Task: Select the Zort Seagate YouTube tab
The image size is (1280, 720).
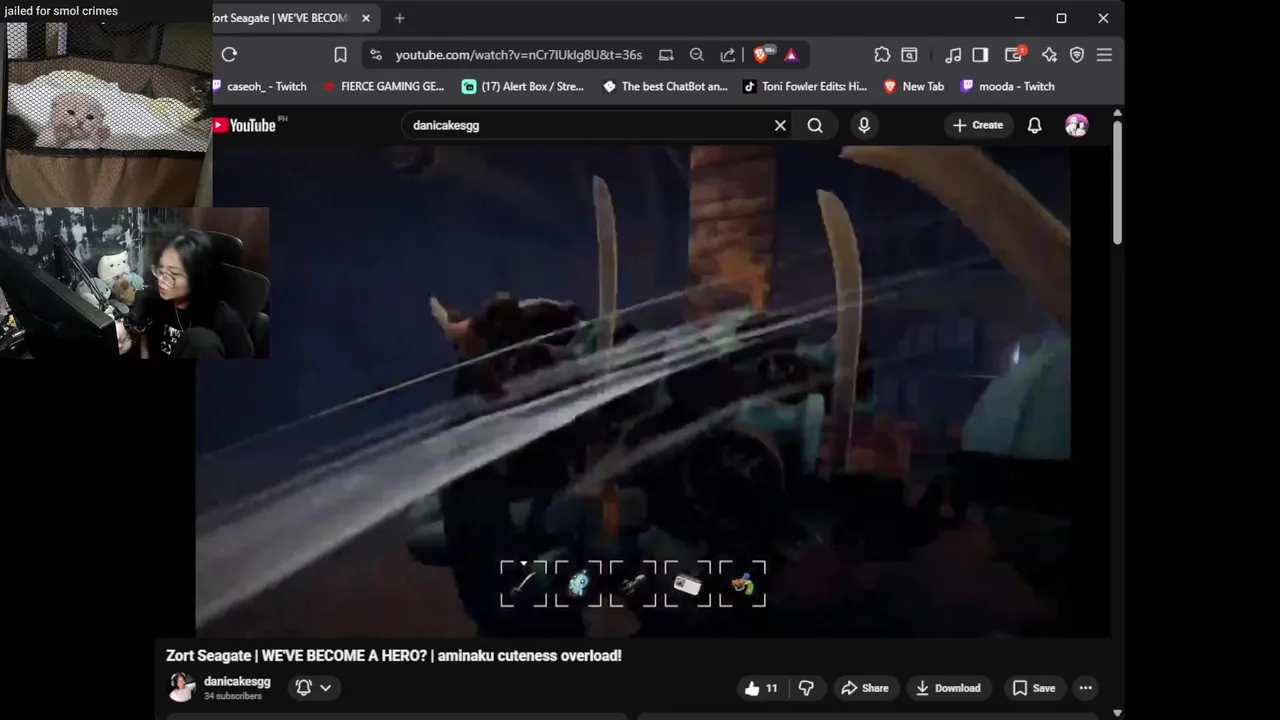Action: (x=283, y=18)
